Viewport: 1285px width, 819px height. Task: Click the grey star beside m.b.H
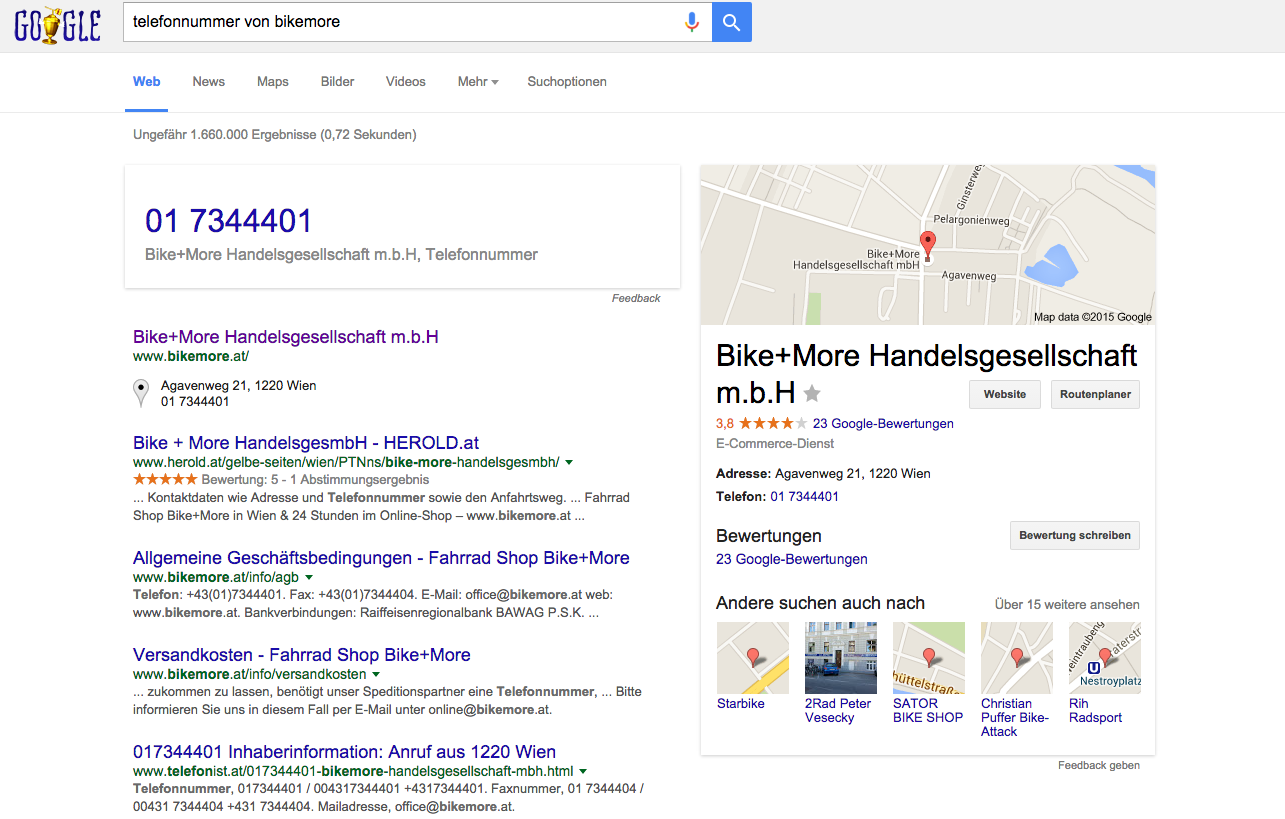tap(812, 393)
